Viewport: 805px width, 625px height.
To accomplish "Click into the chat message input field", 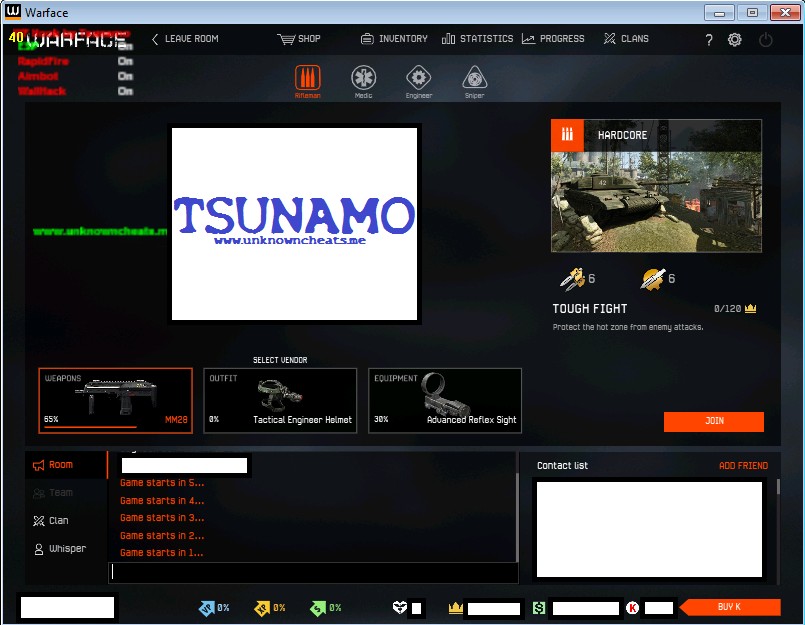I will point(313,573).
